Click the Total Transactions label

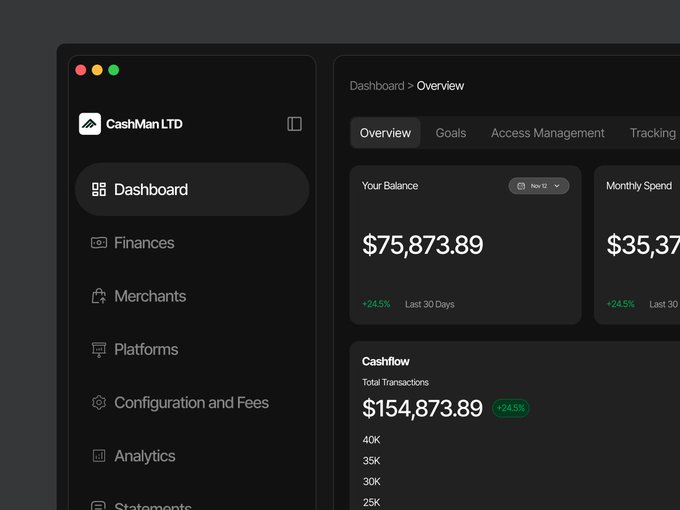395,382
